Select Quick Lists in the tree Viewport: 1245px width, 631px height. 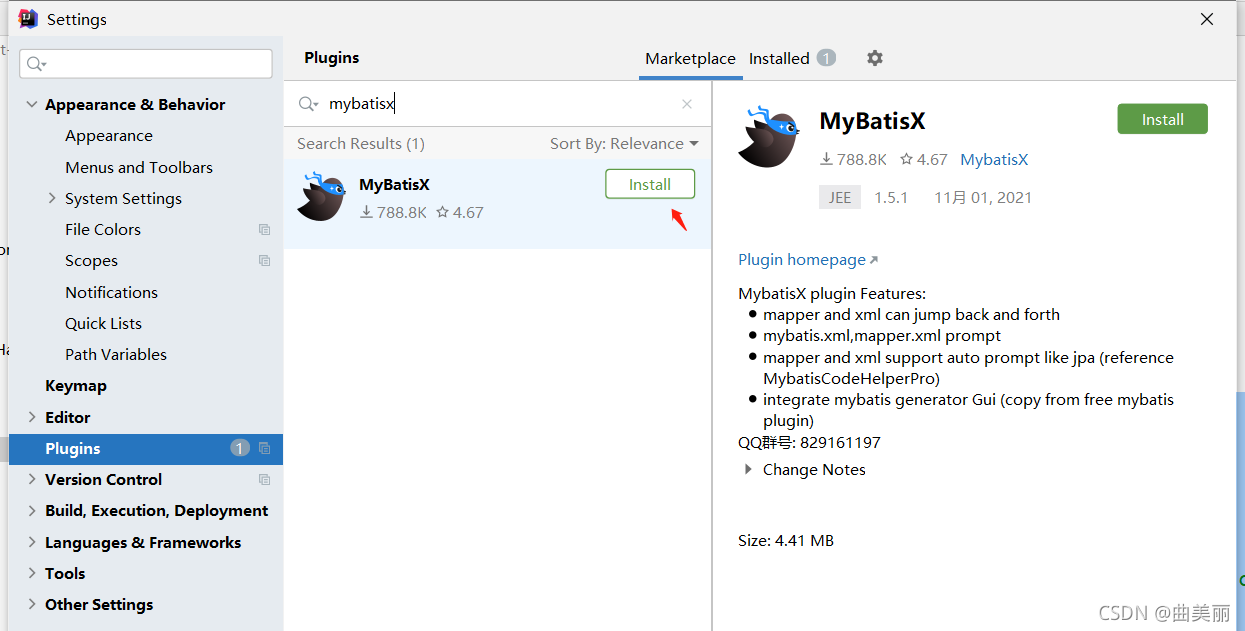point(103,323)
